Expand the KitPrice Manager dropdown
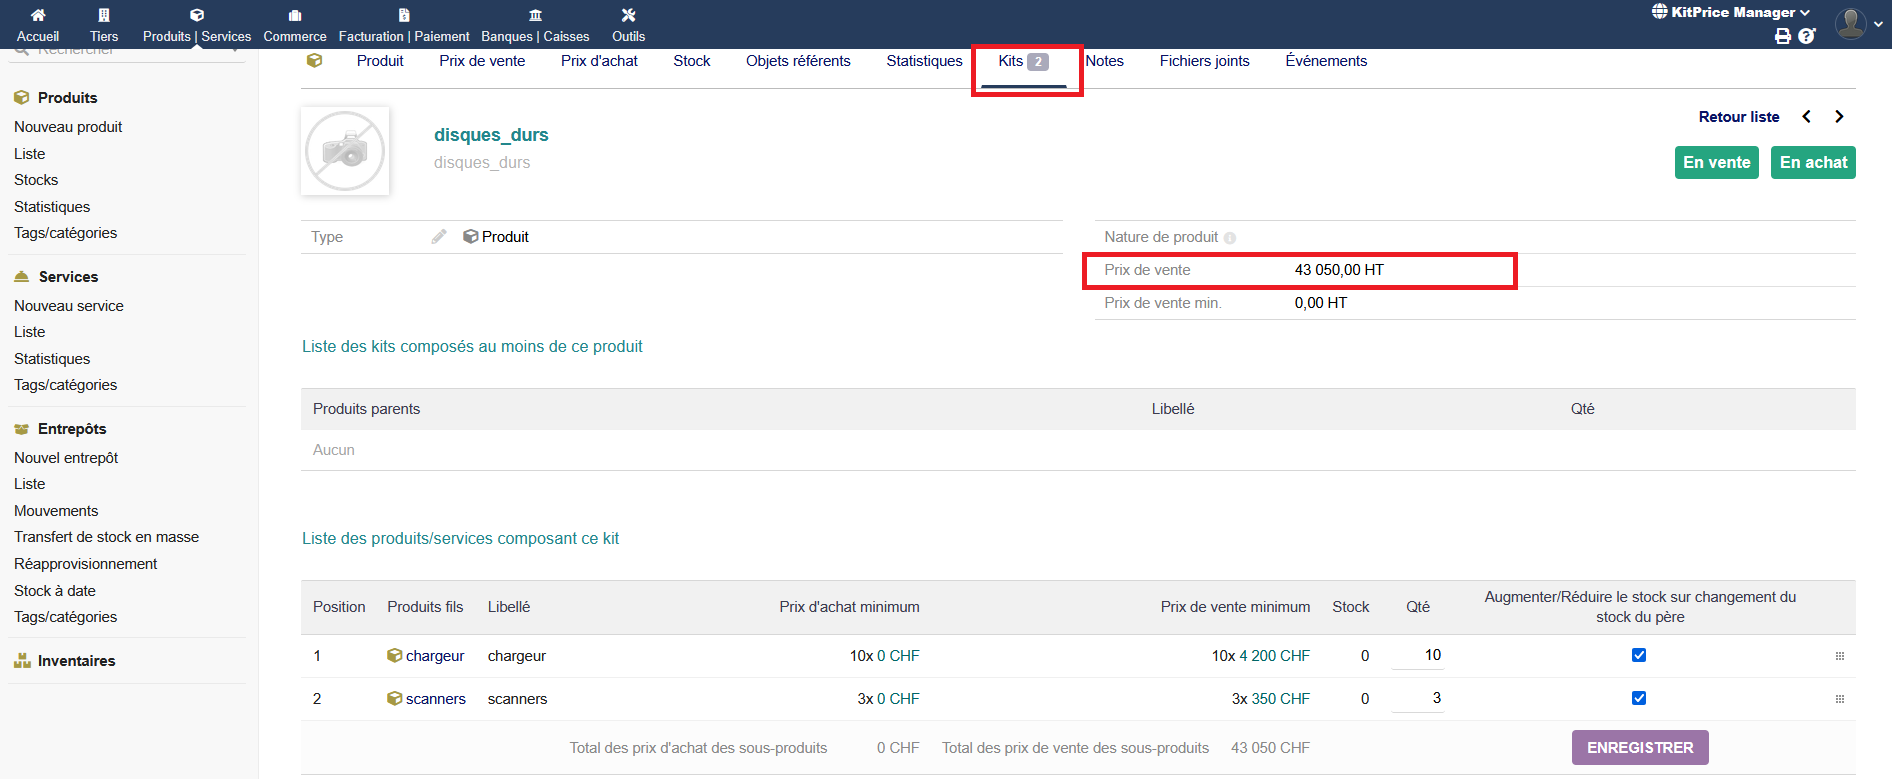This screenshot has height=779, width=1892. tap(1732, 12)
